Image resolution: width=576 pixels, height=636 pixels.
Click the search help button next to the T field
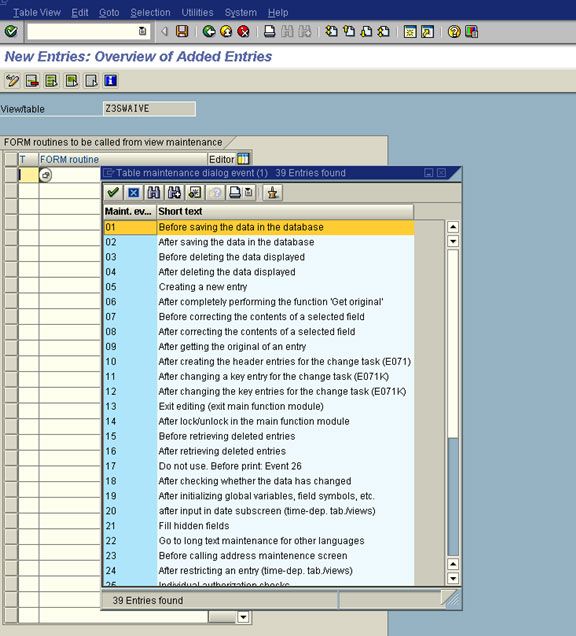45,175
